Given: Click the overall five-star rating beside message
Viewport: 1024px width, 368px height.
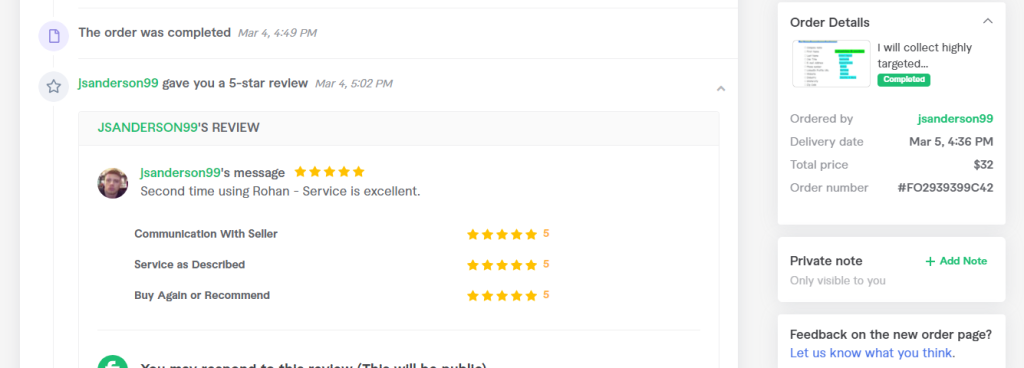Looking at the screenshot, I should [x=329, y=172].
